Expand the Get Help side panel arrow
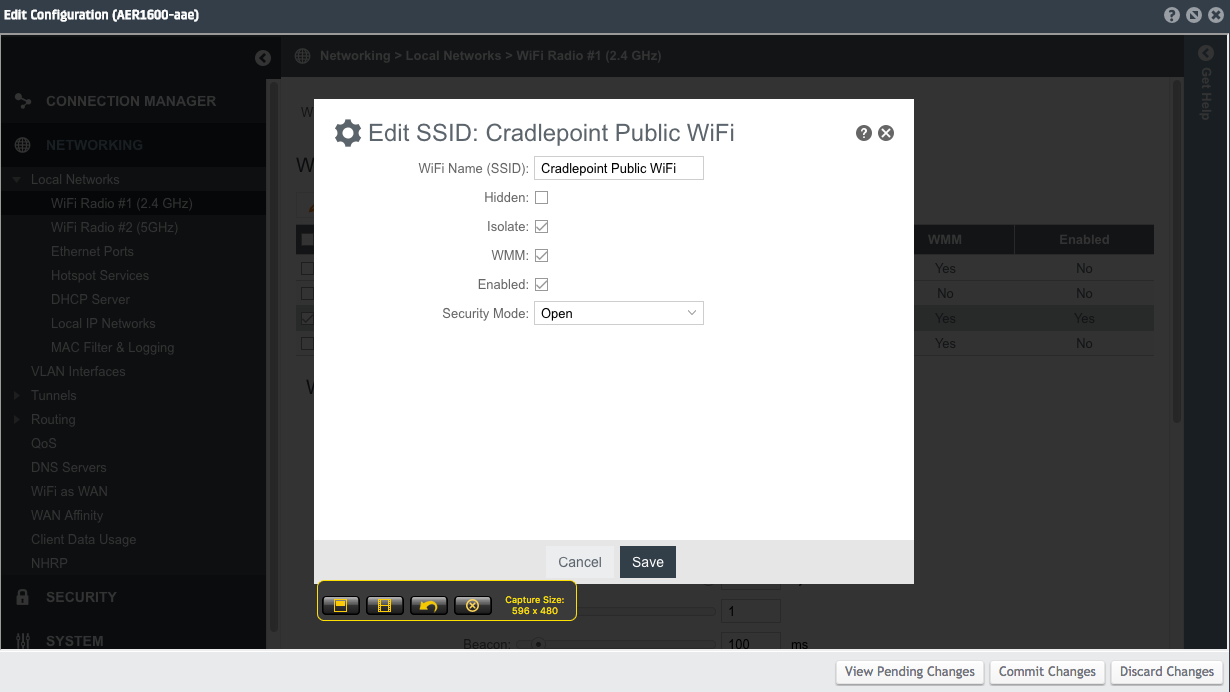Image resolution: width=1230 pixels, height=692 pixels. 1206,54
